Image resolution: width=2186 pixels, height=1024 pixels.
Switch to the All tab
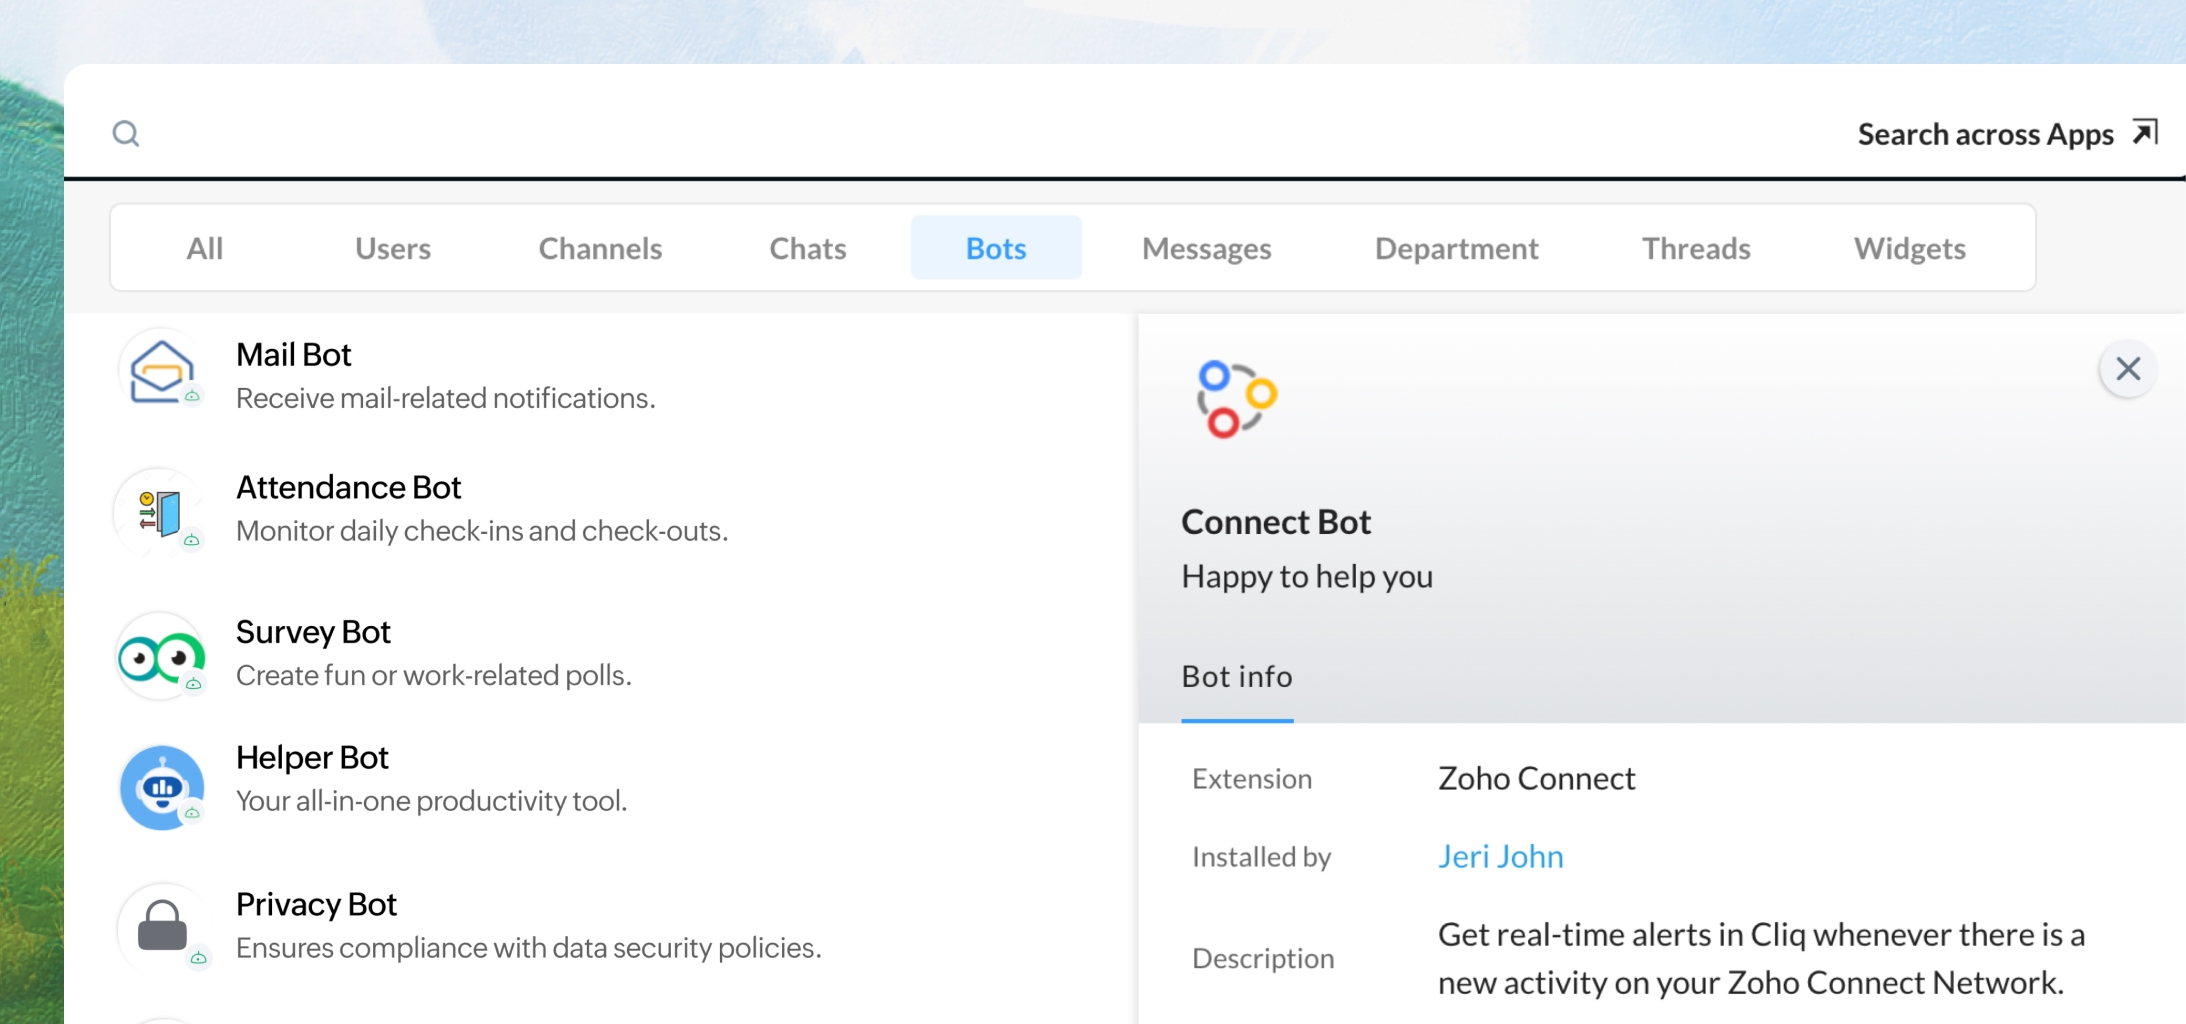coord(205,248)
